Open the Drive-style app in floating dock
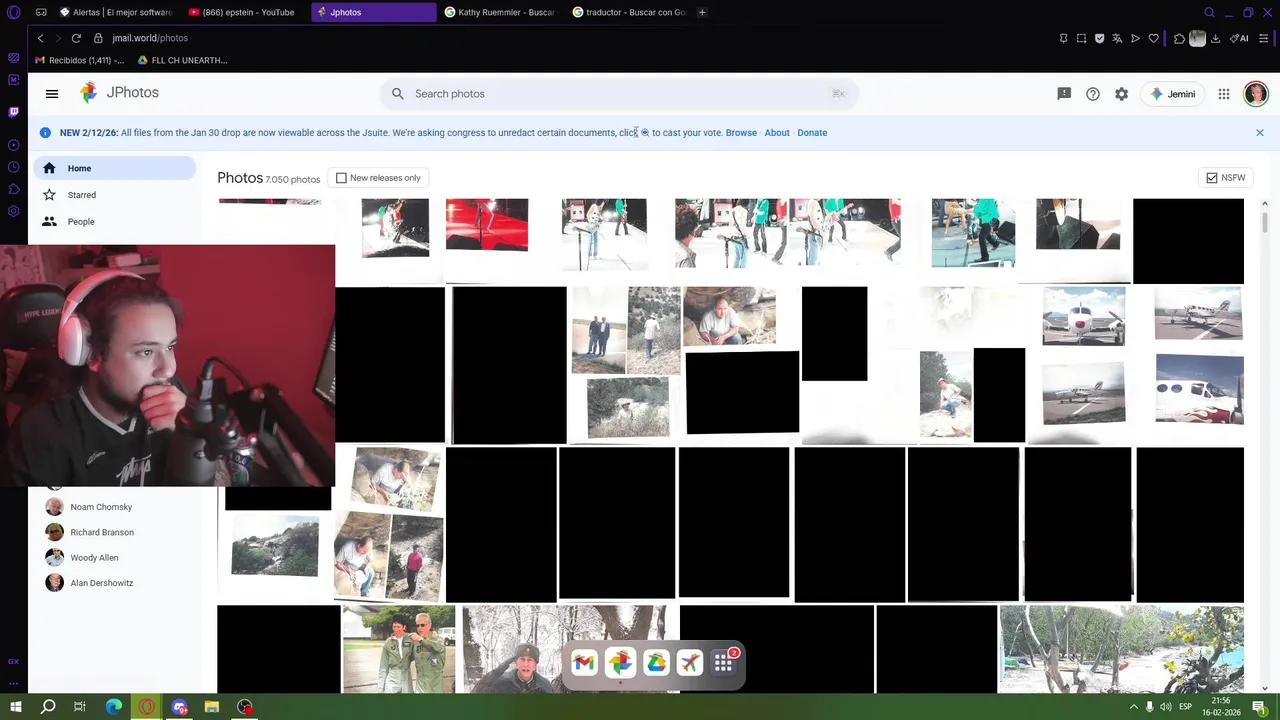This screenshot has height=720, width=1280. pos(656,663)
